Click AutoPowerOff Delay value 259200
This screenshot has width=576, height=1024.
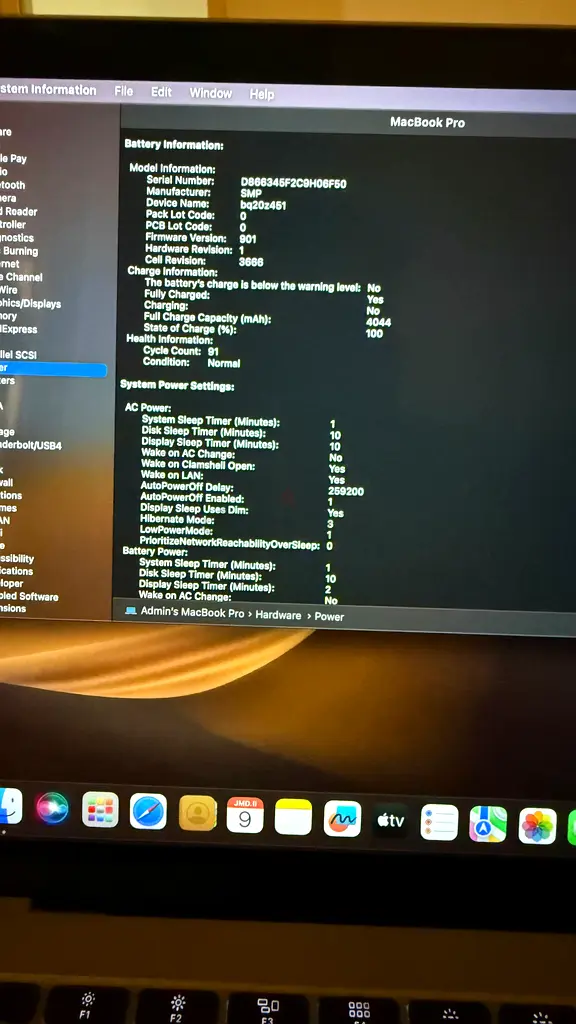345,491
